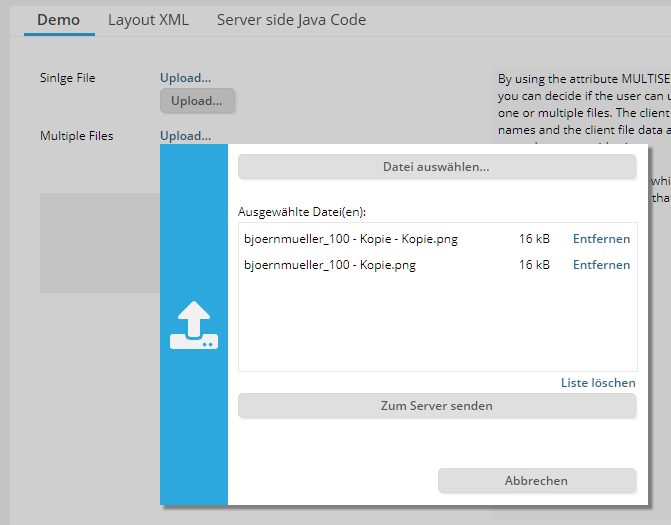This screenshot has width=671, height=525.
Task: Click Entfernen for bjoernmueller_100 - Kopie.png
Action: pos(601,265)
